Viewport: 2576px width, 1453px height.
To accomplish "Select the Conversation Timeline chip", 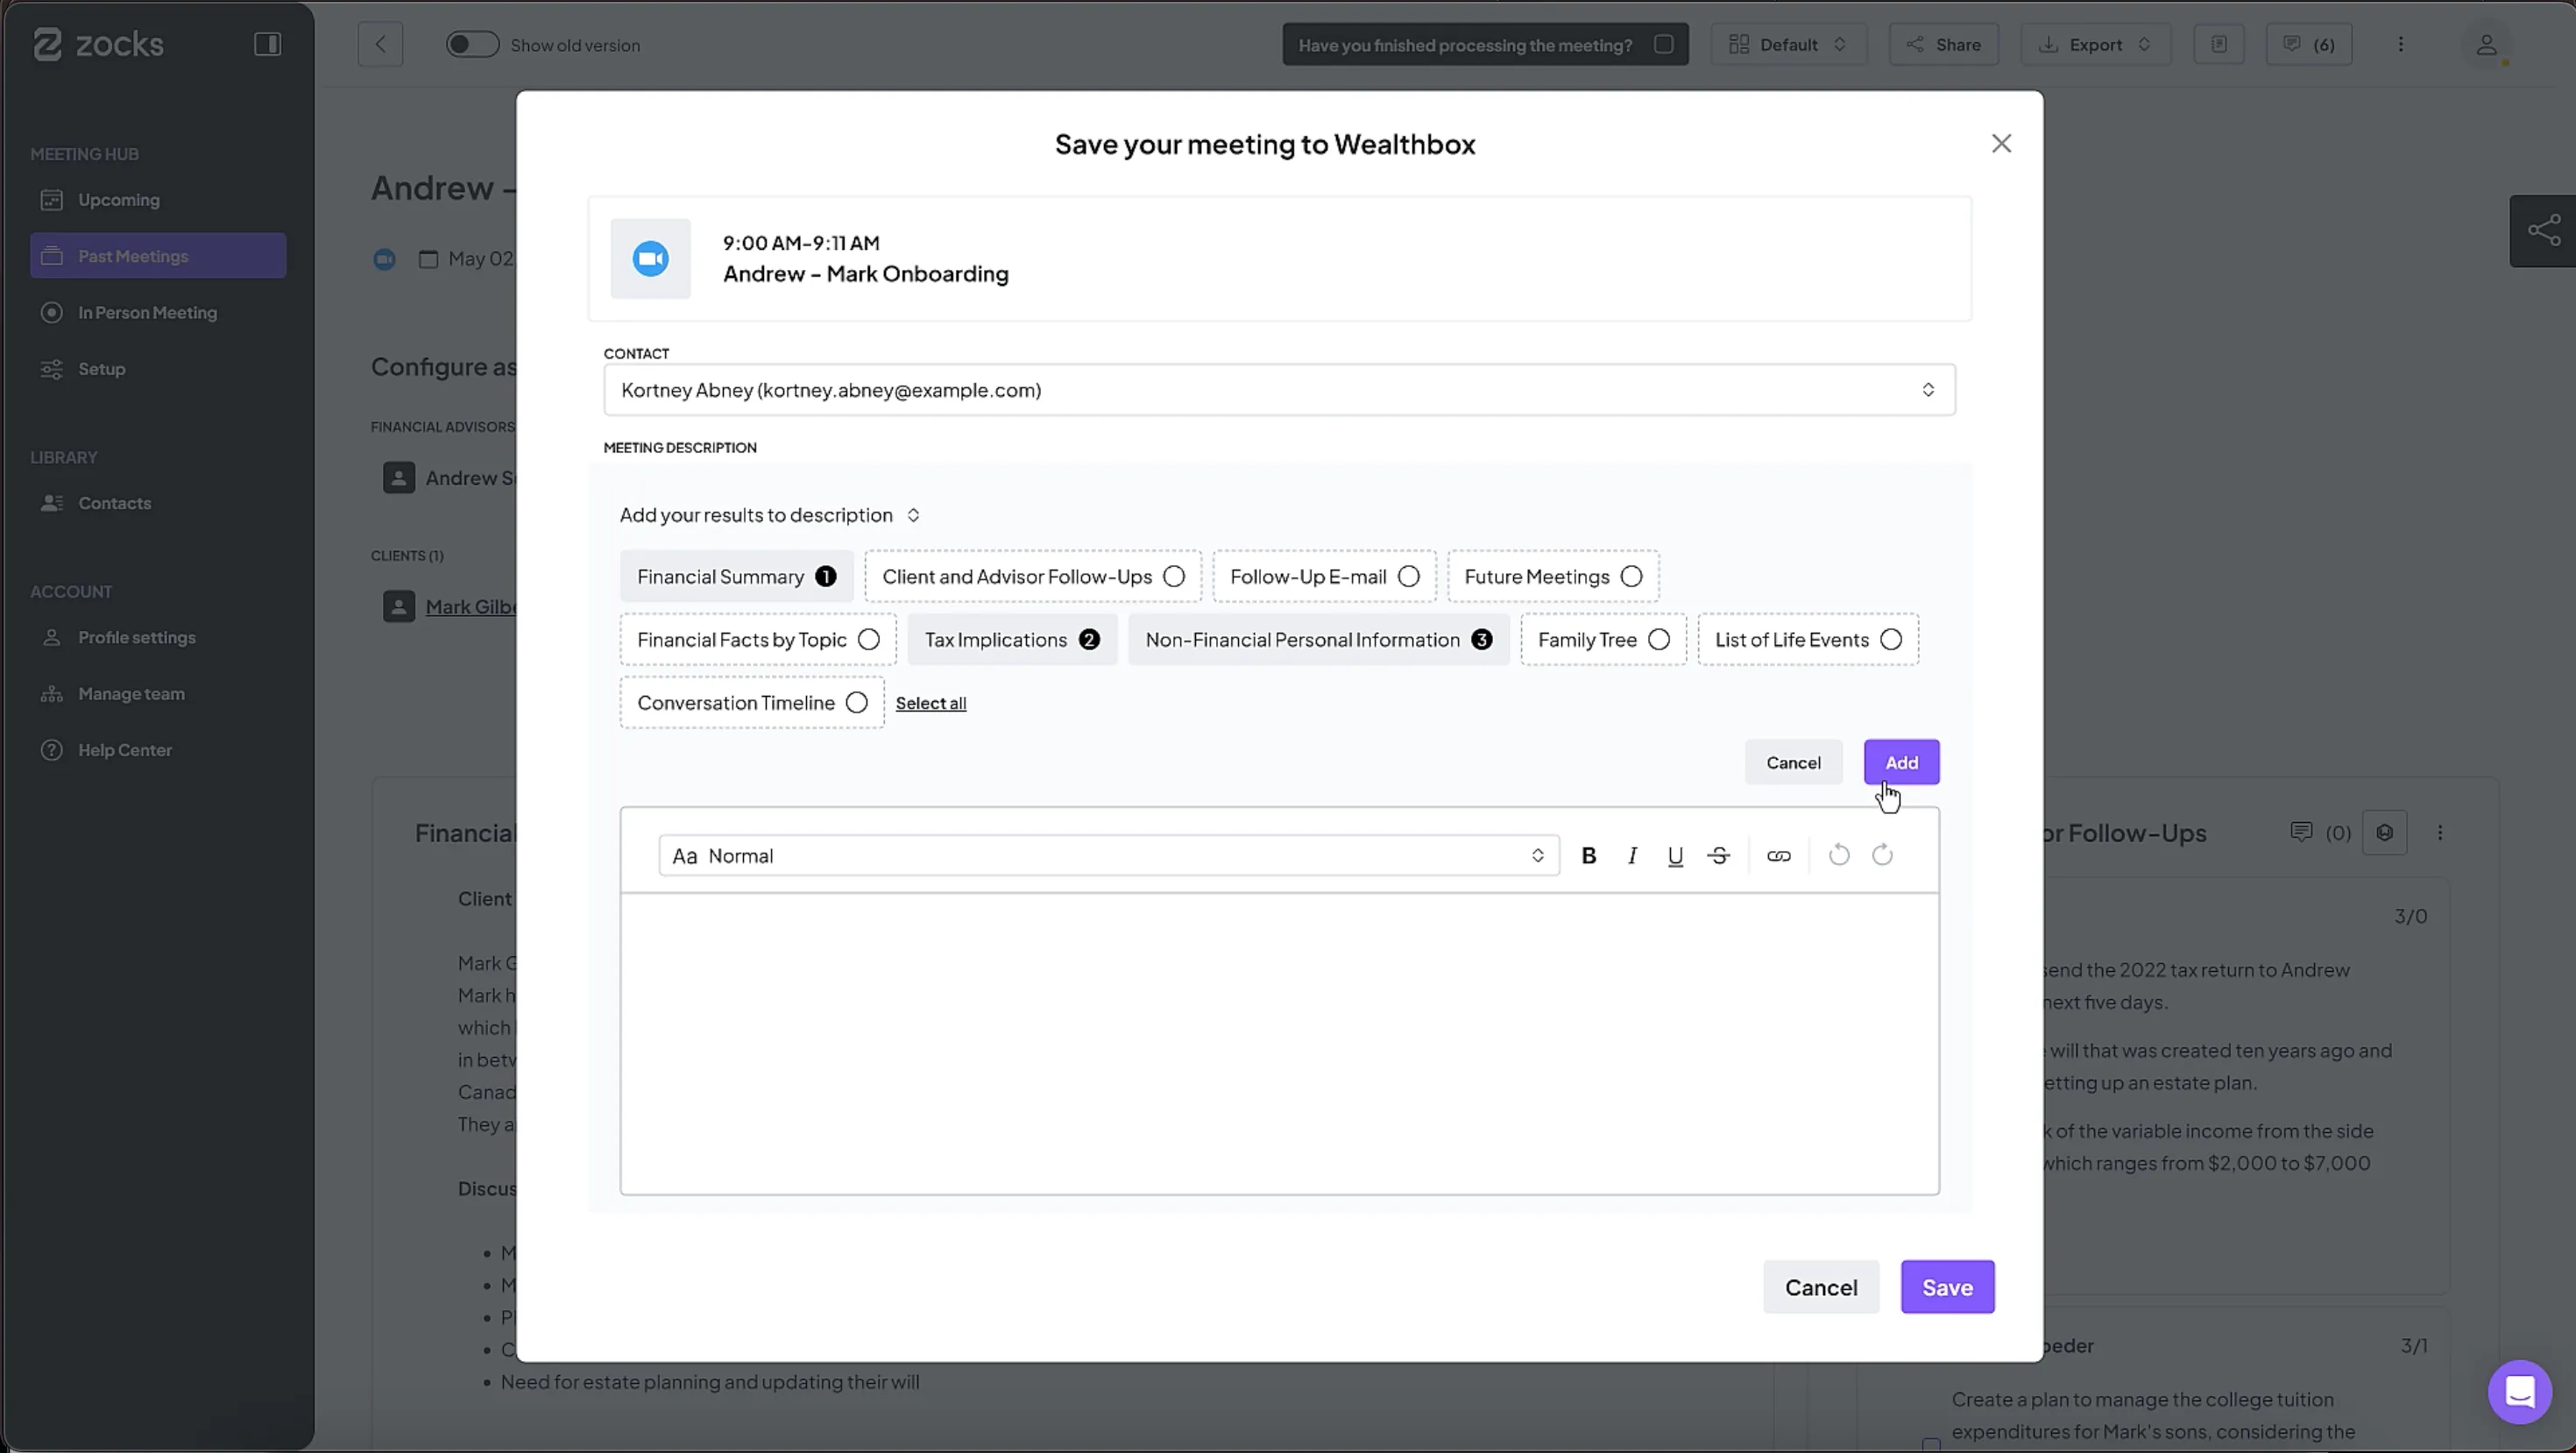I will (x=751, y=702).
